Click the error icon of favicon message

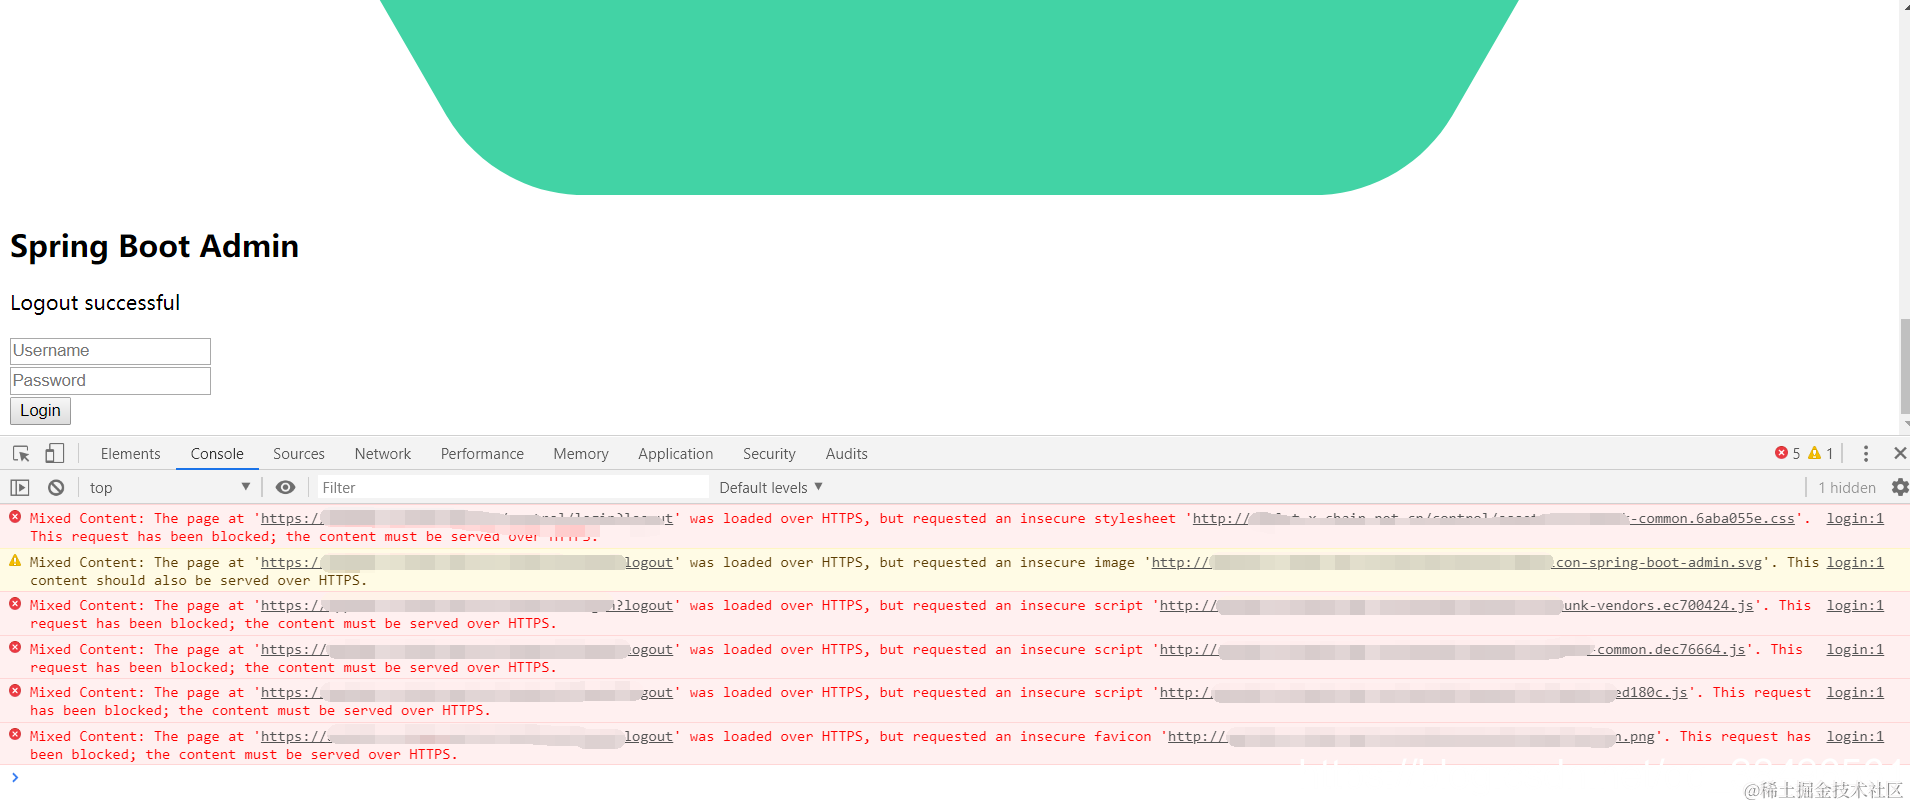15,735
